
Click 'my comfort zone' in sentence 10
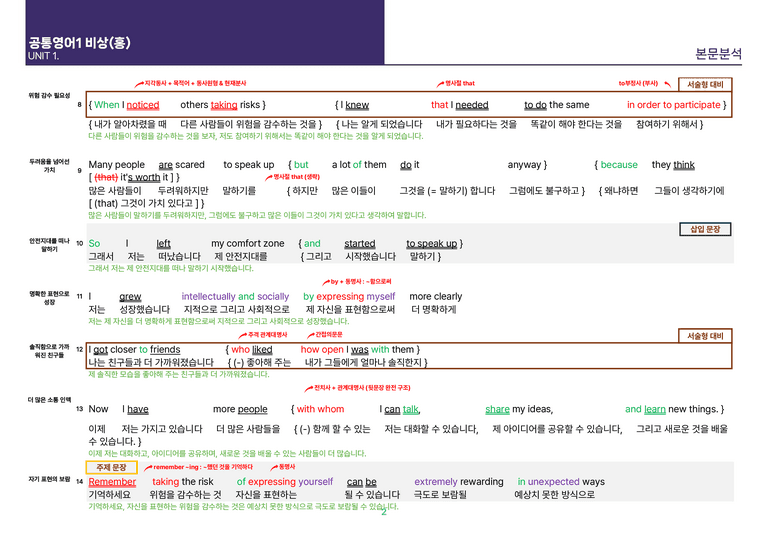coord(248,243)
